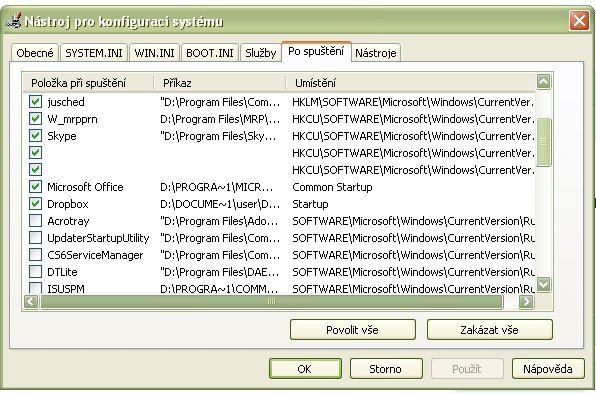The height and width of the screenshot is (394, 596).
Task: Open the SYSTEM.INI tab
Action: point(94,53)
